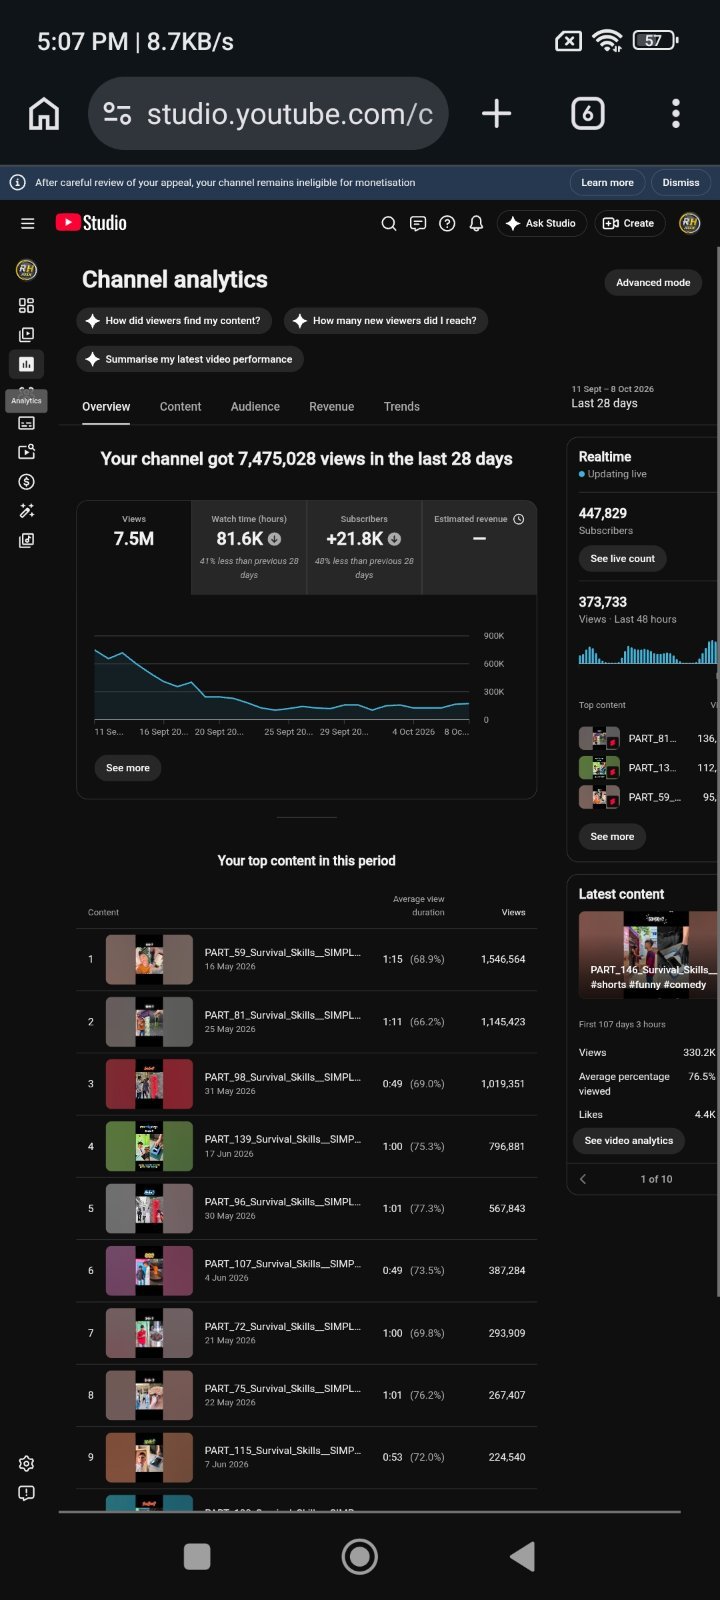
Task: Click the See live count button
Action: pos(622,559)
